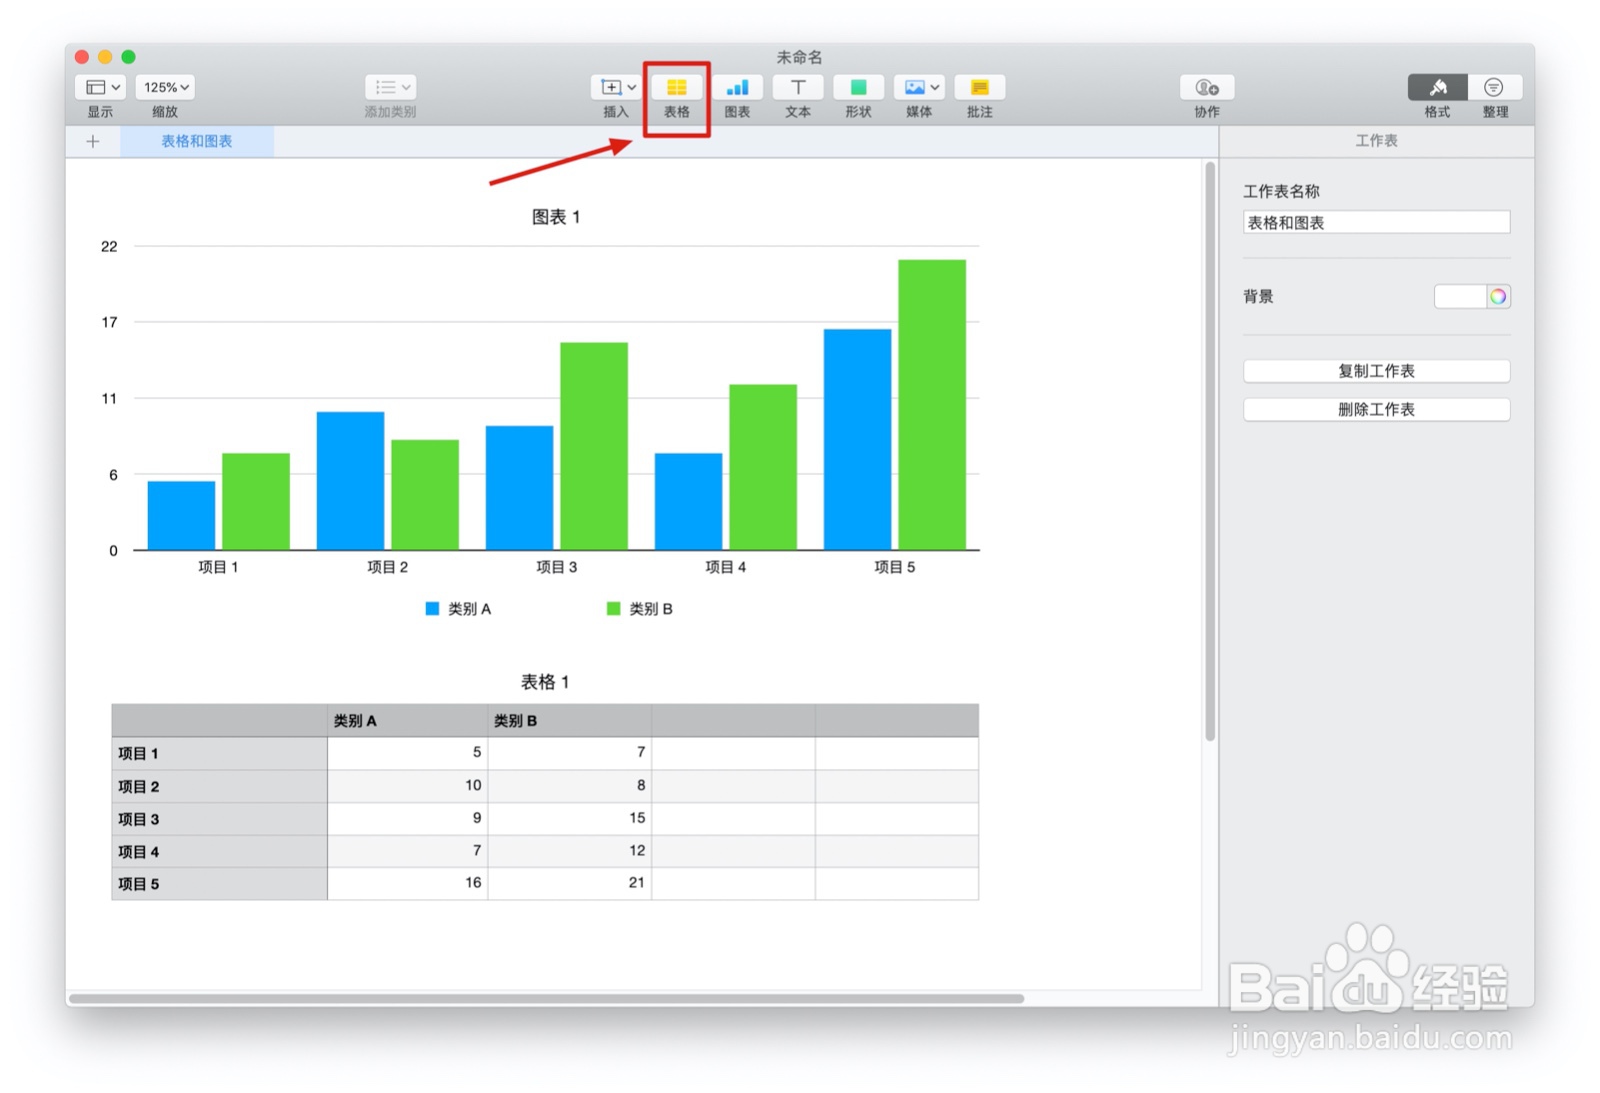Click the 工作表名称 name input field

pos(1376,221)
